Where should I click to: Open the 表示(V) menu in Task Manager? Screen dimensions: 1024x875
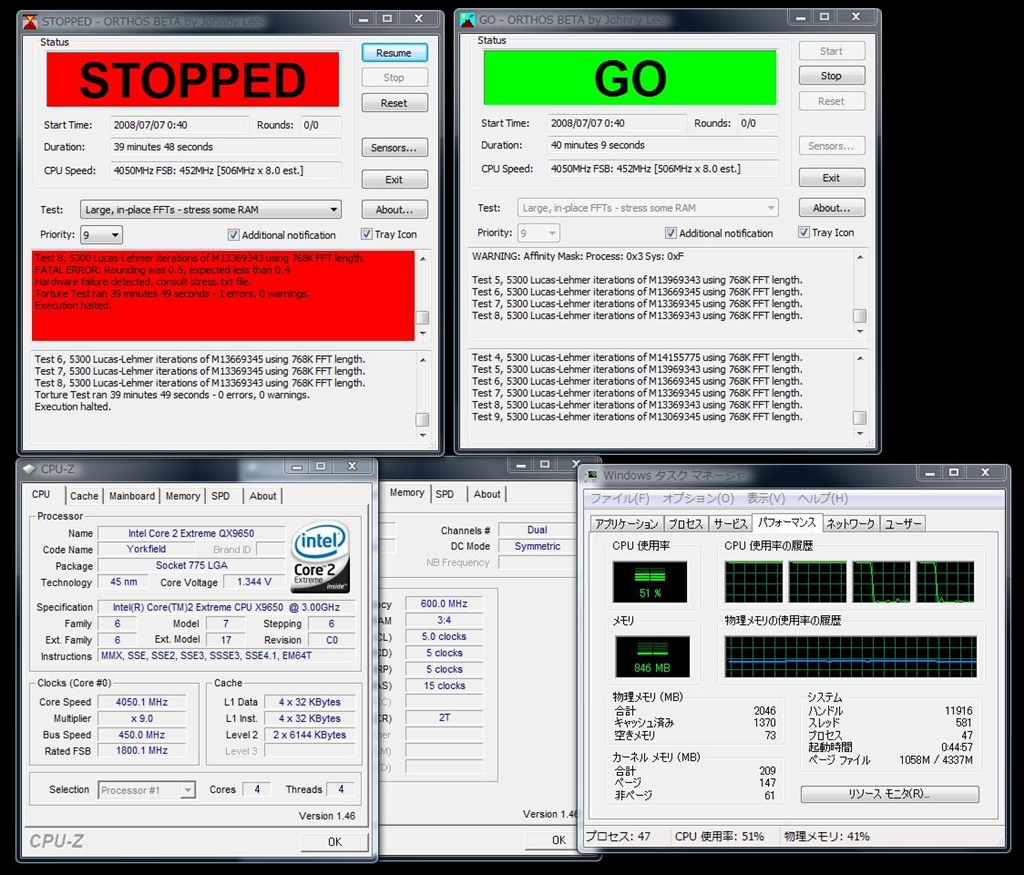pos(765,498)
